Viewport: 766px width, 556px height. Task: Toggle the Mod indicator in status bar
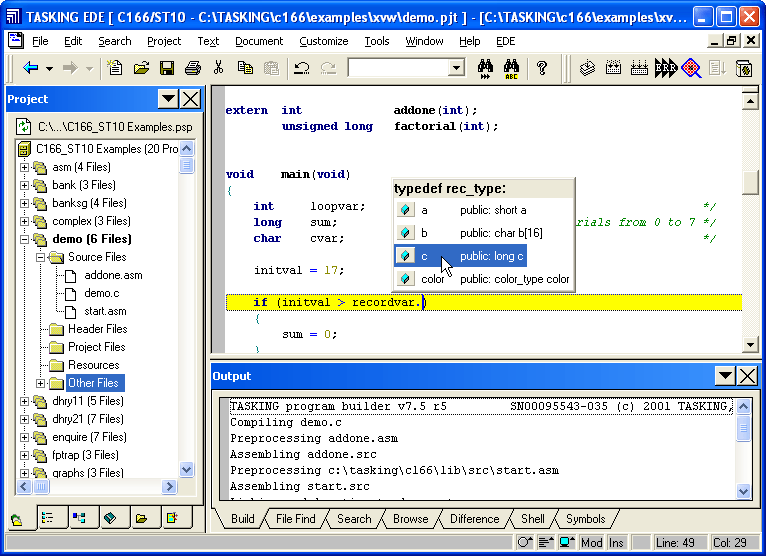pos(591,543)
